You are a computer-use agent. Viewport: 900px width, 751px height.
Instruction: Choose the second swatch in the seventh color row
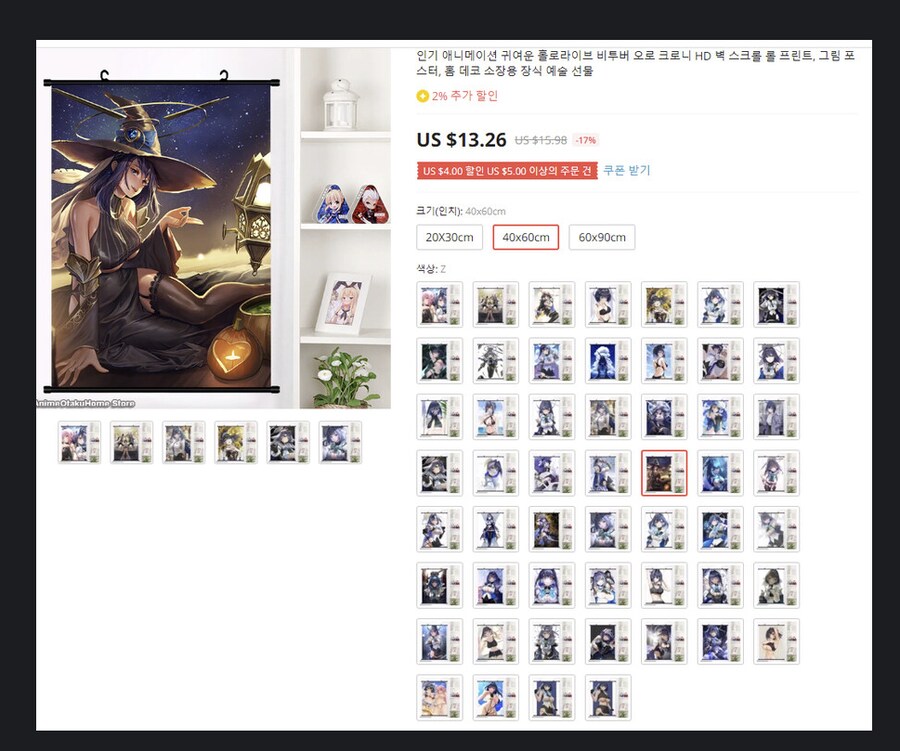point(496,642)
